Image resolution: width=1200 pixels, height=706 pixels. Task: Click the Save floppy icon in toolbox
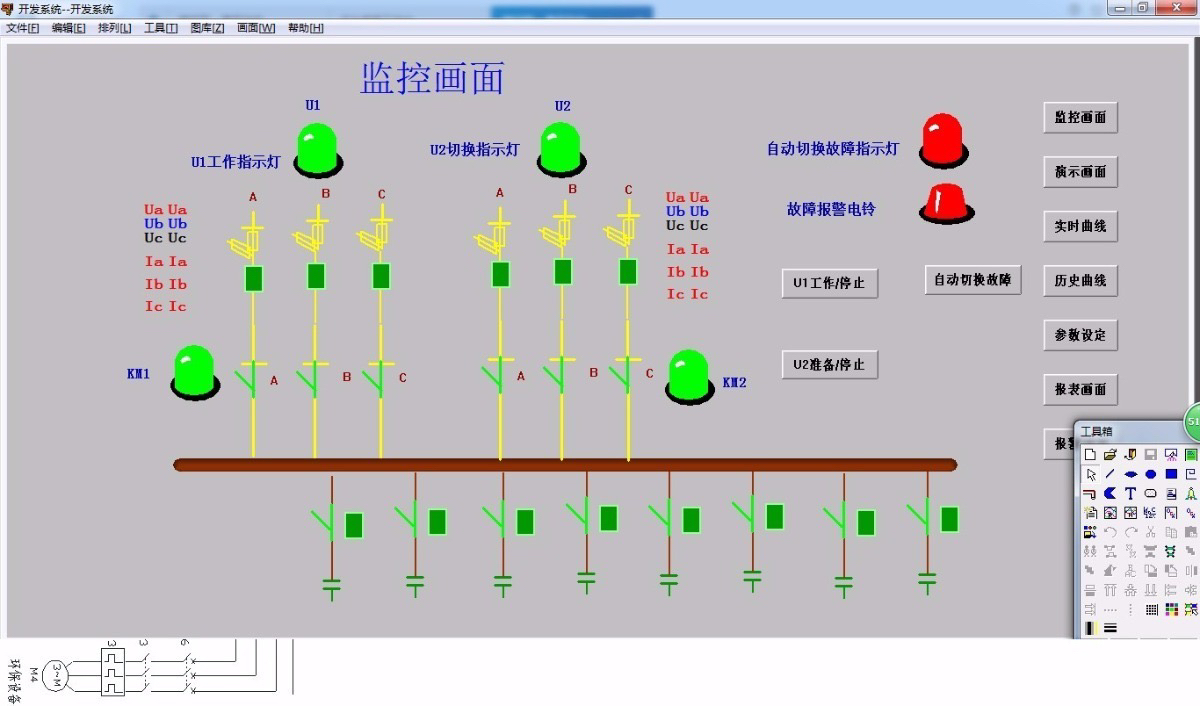(x=1151, y=454)
